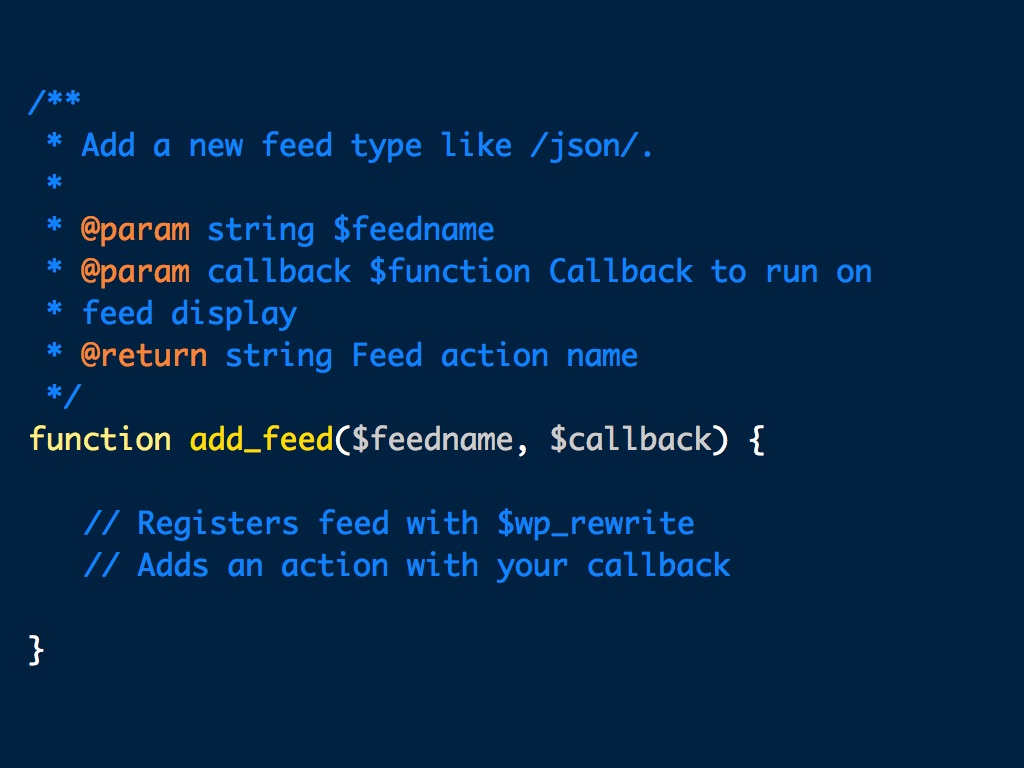Click $feedname in the docblock @param line

[x=414, y=230]
